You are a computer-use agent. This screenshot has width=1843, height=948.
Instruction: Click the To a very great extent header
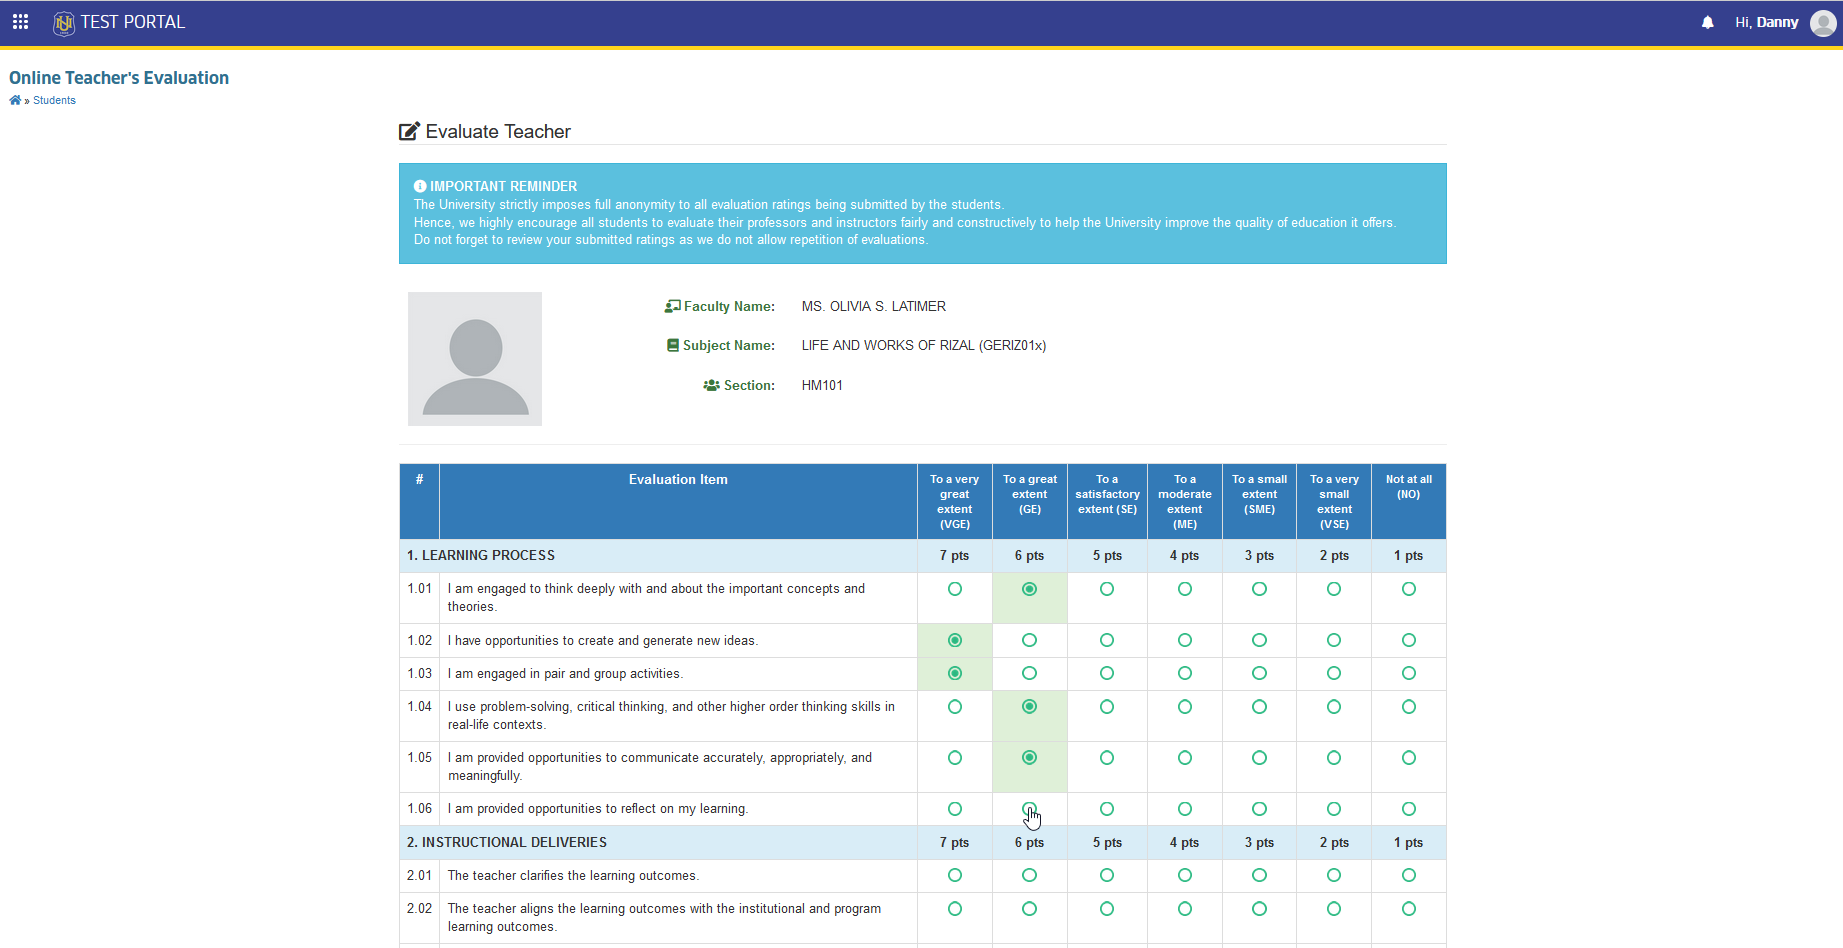[x=955, y=502]
